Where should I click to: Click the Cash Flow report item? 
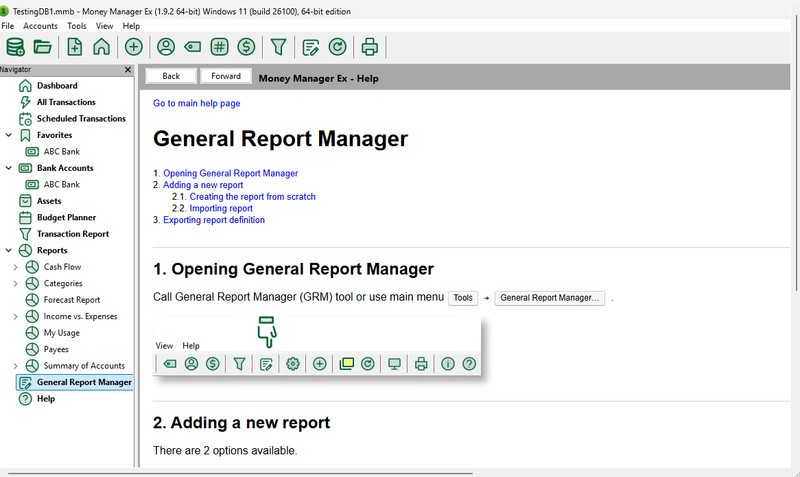click(62, 267)
